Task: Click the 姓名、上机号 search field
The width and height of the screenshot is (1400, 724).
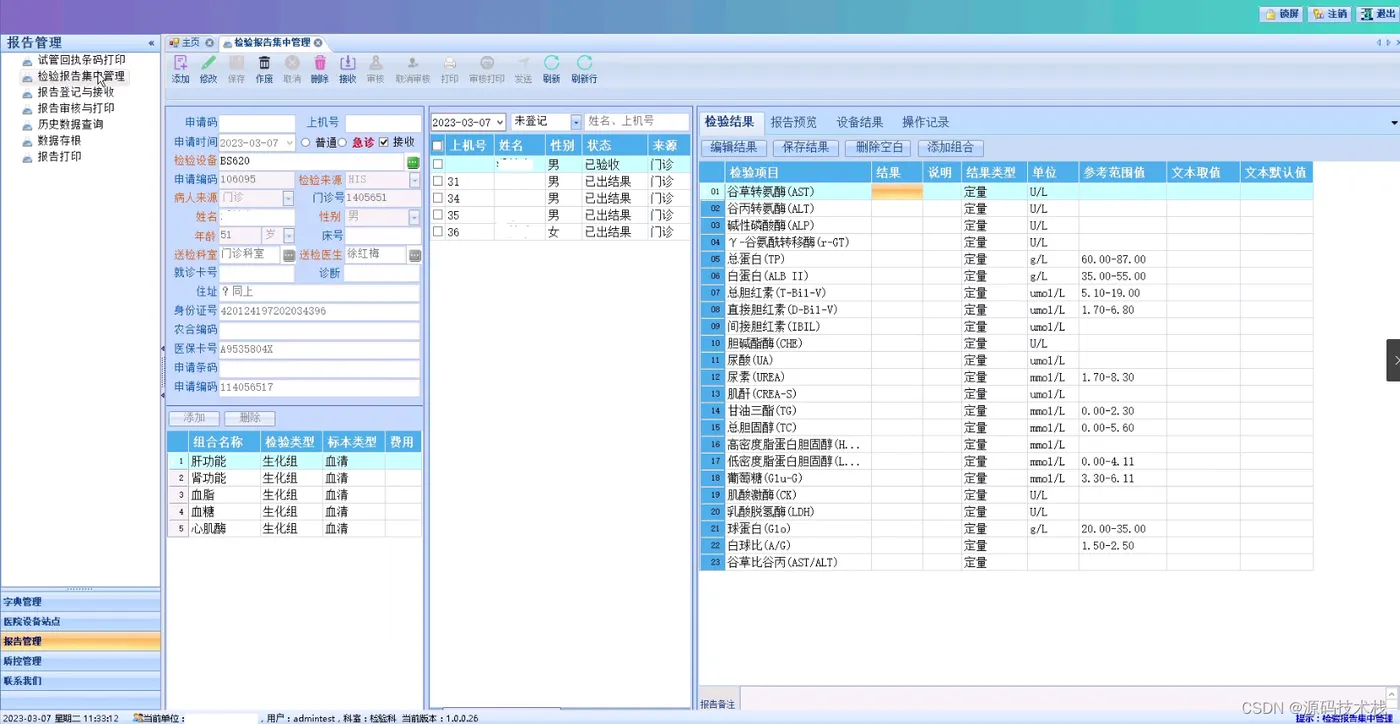Action: coord(637,121)
